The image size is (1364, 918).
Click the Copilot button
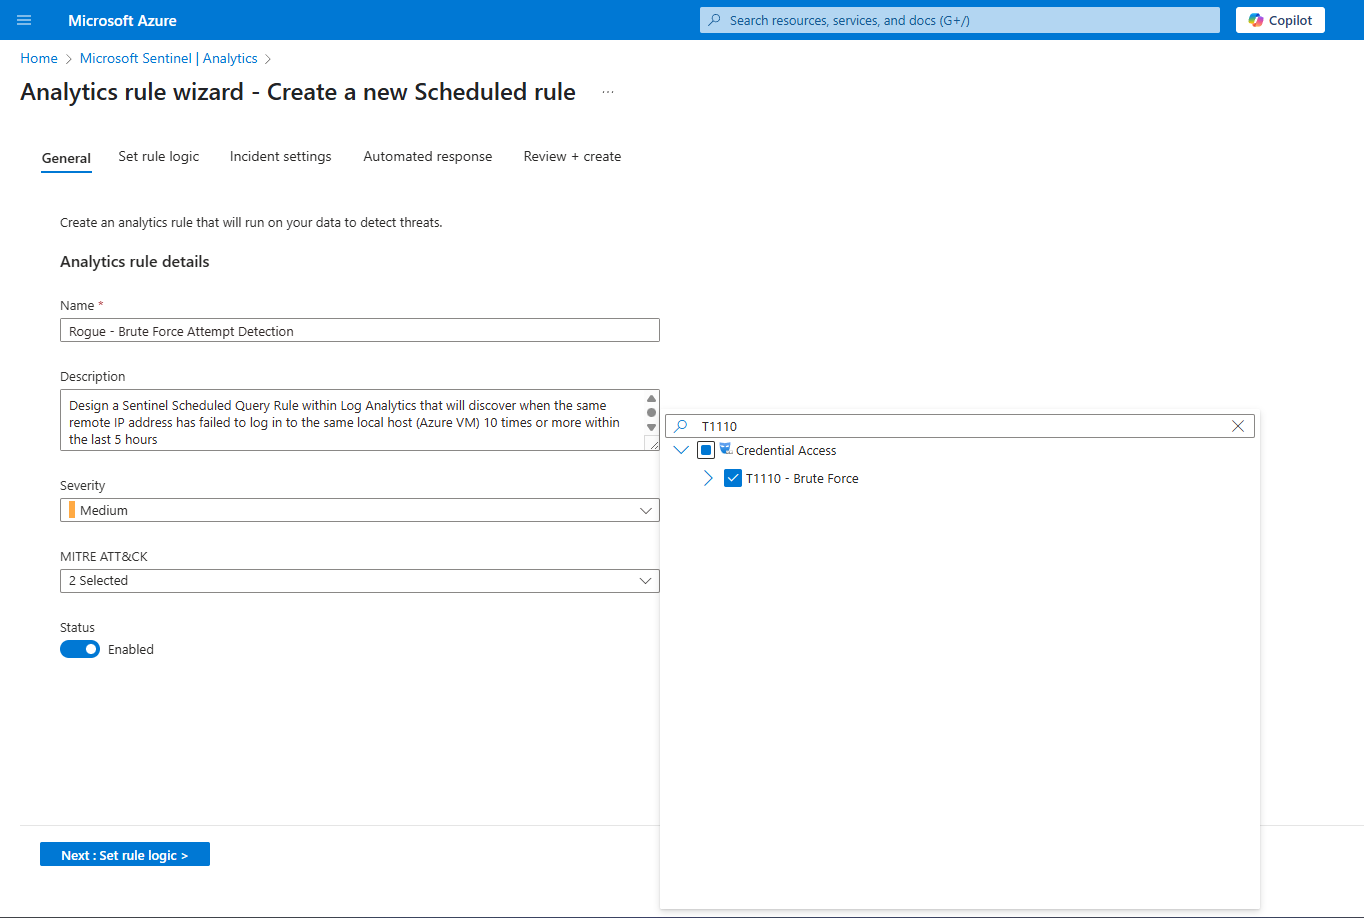[1280, 20]
